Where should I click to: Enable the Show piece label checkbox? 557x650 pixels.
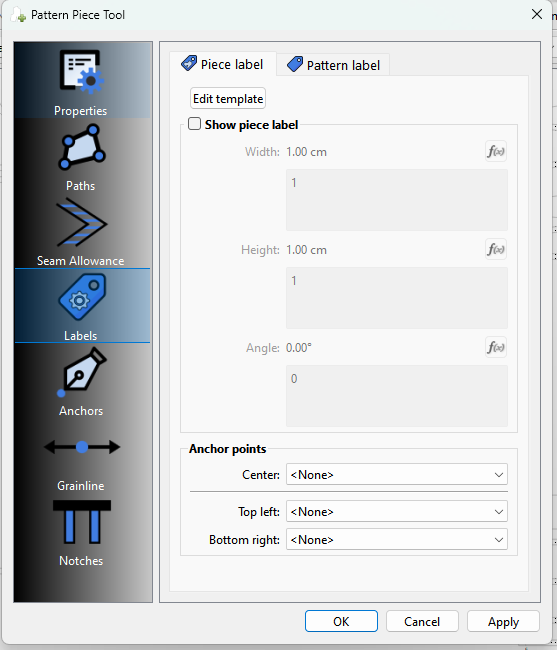click(x=194, y=124)
